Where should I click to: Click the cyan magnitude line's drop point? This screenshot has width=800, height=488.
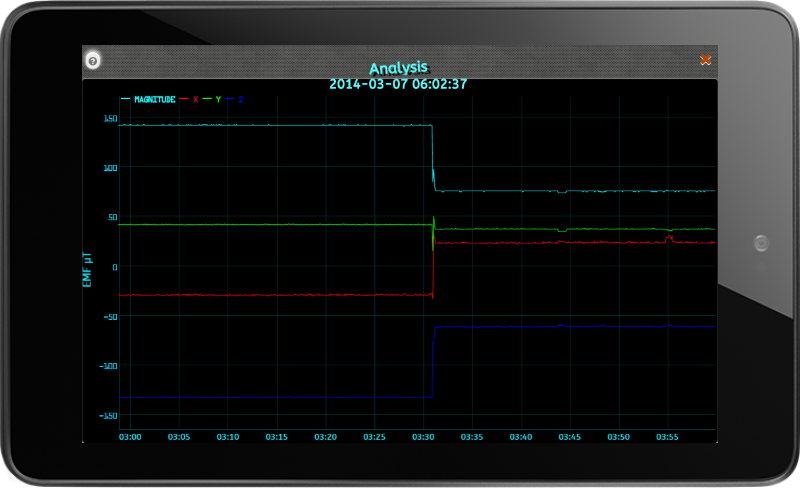433,158
